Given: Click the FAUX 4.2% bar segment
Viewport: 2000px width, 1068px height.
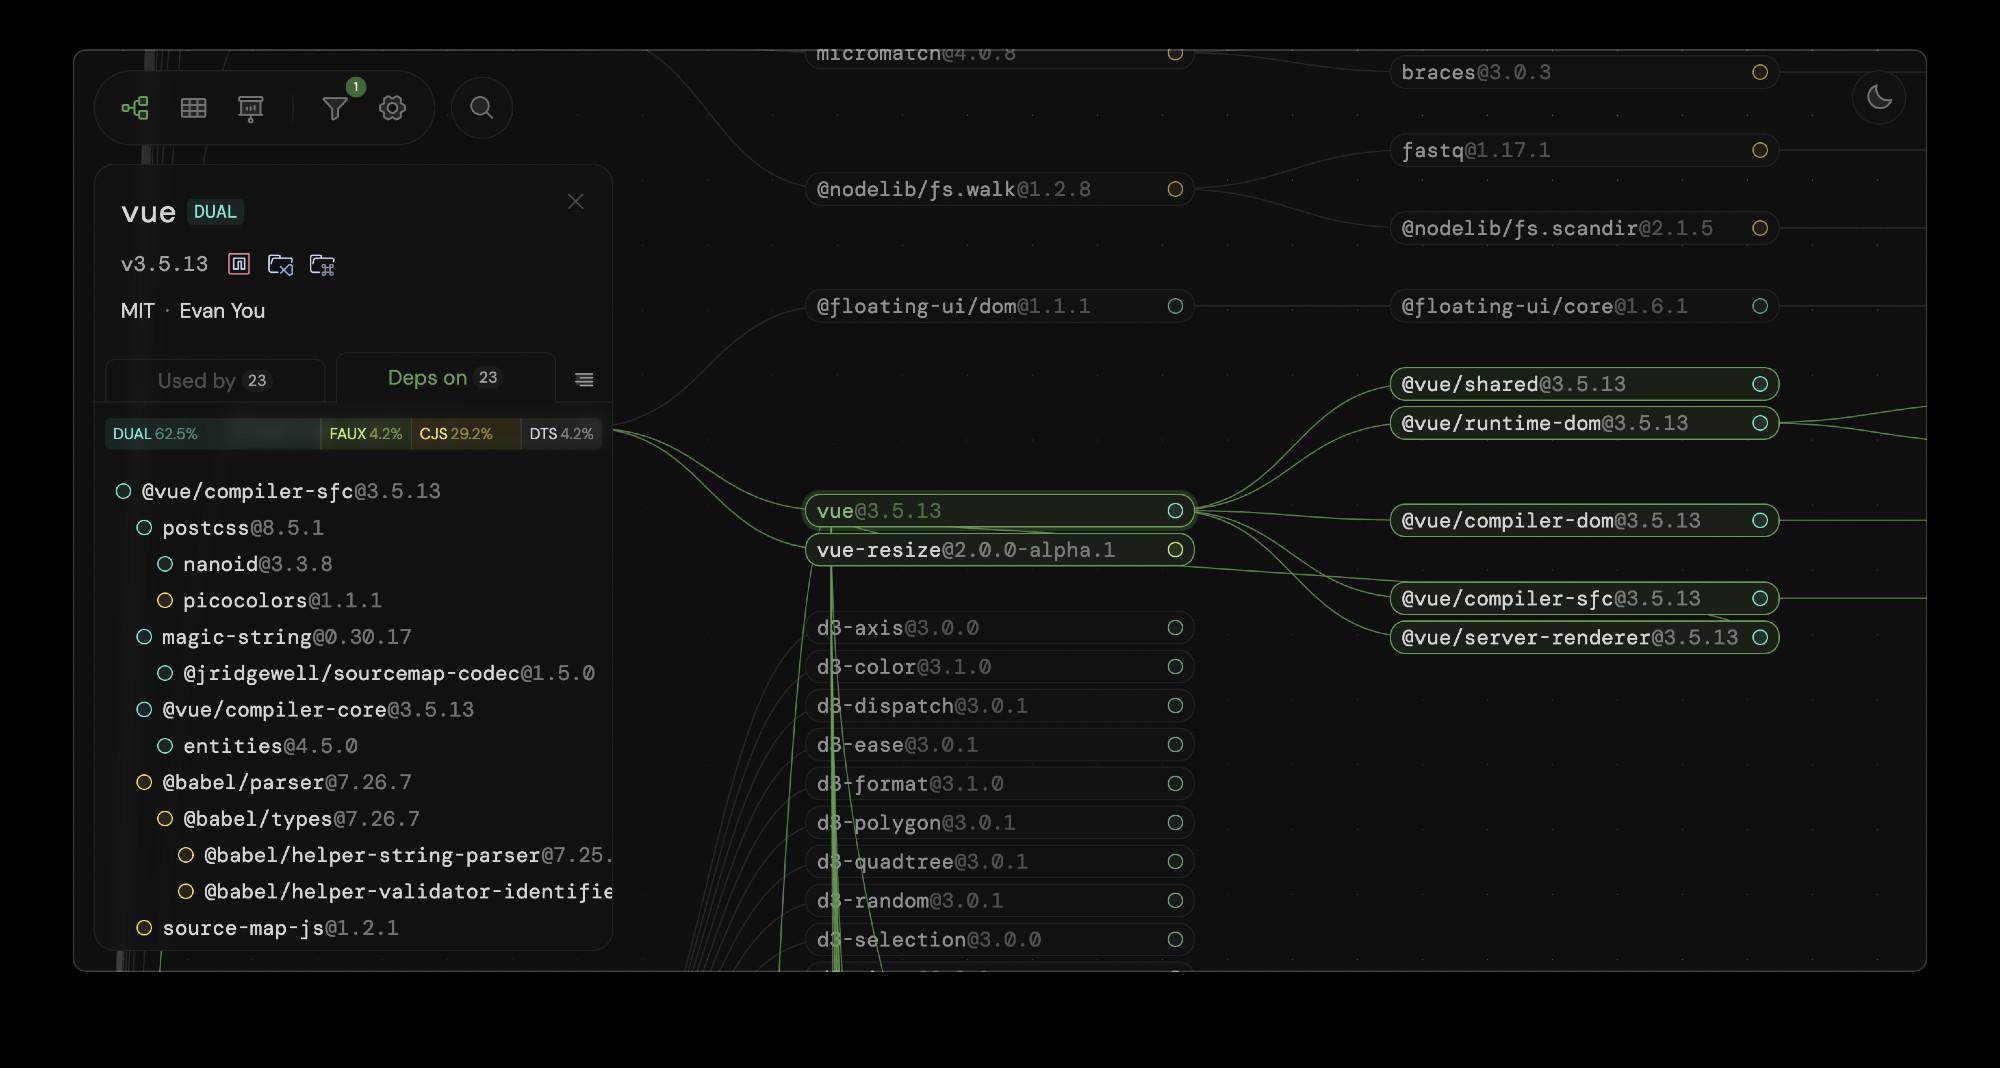Looking at the screenshot, I should (365, 434).
